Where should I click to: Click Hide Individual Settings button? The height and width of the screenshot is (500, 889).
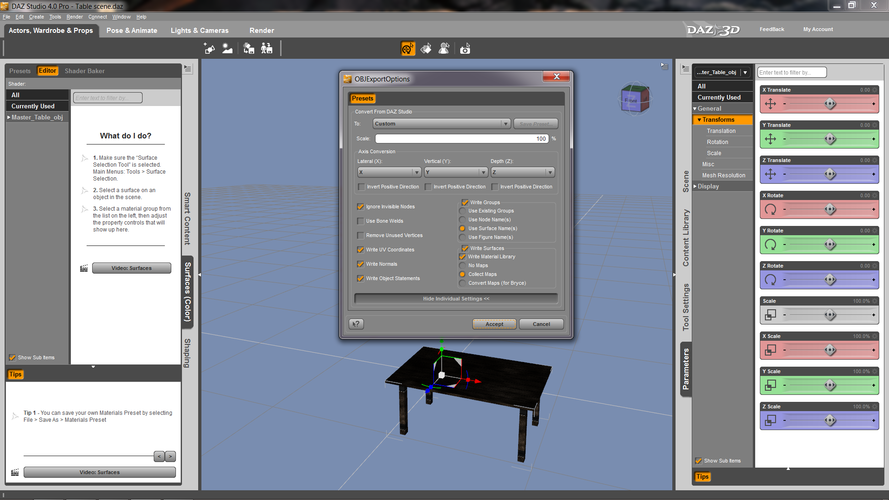[456, 299]
